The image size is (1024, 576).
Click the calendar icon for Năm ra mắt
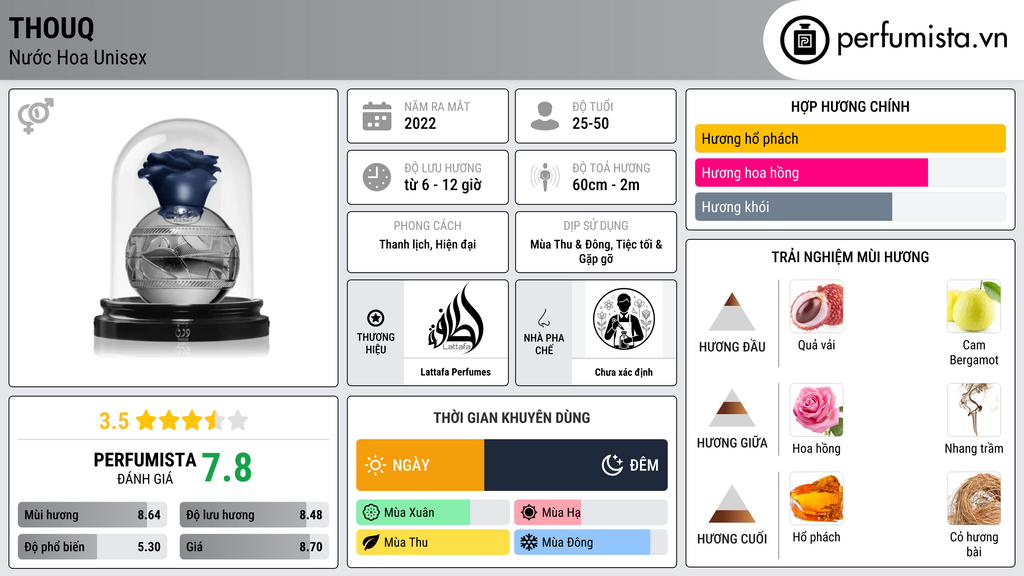pos(377,116)
